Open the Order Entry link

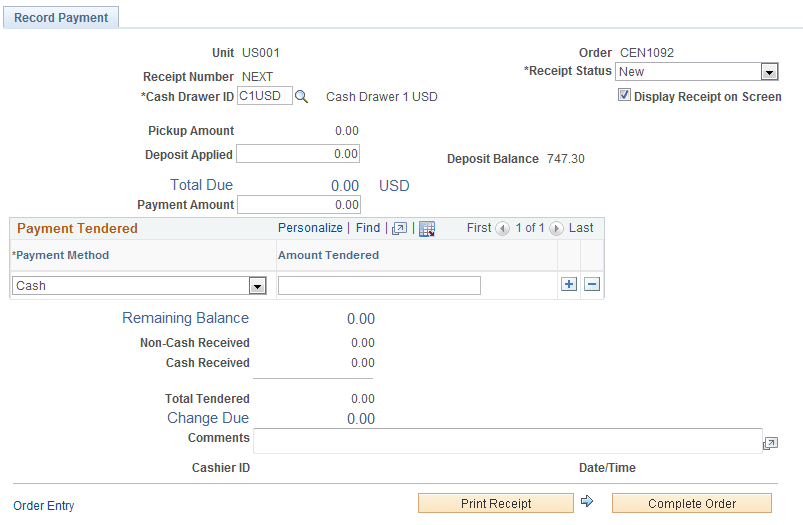(x=44, y=506)
